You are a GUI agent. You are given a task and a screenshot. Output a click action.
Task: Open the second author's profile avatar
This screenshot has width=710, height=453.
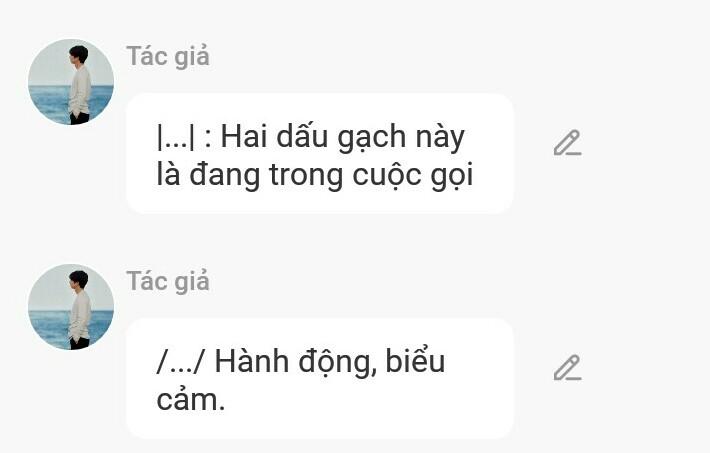[x=71, y=307]
